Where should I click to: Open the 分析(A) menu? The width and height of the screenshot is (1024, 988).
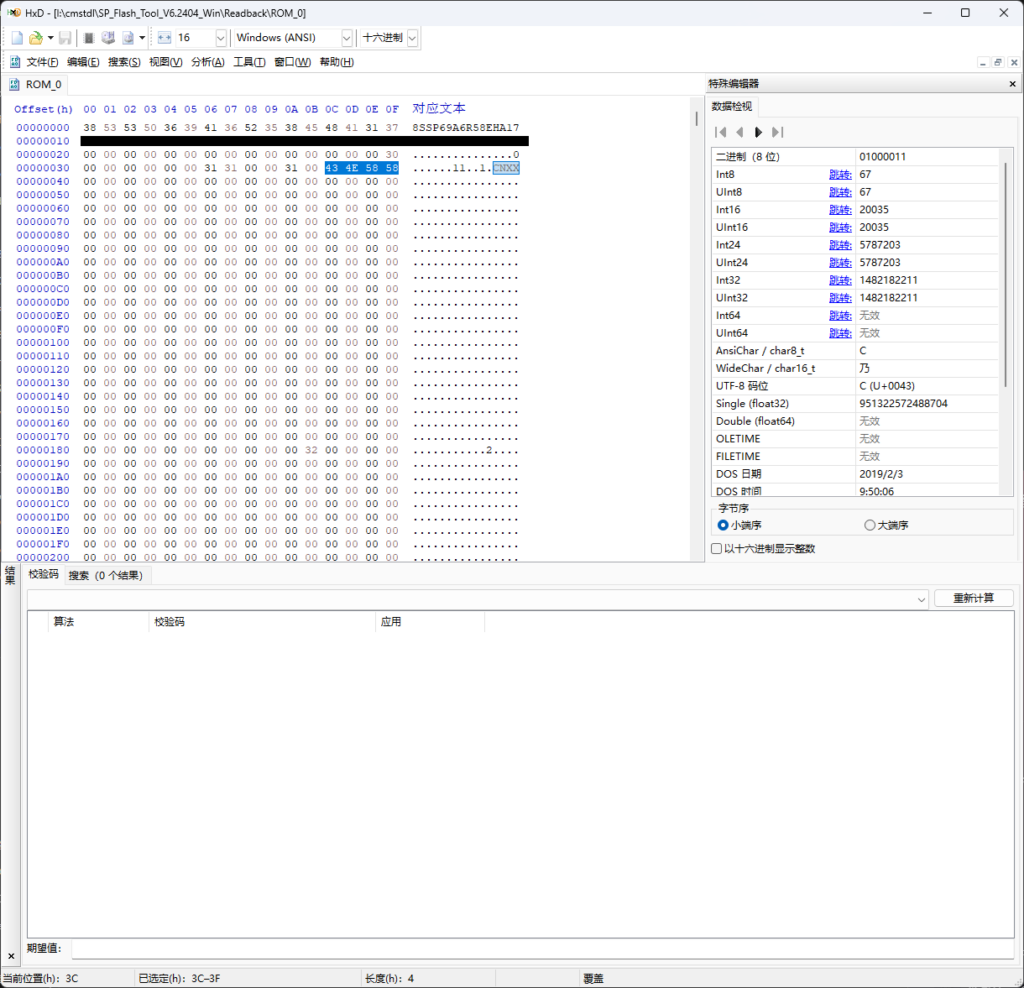[x=207, y=62]
